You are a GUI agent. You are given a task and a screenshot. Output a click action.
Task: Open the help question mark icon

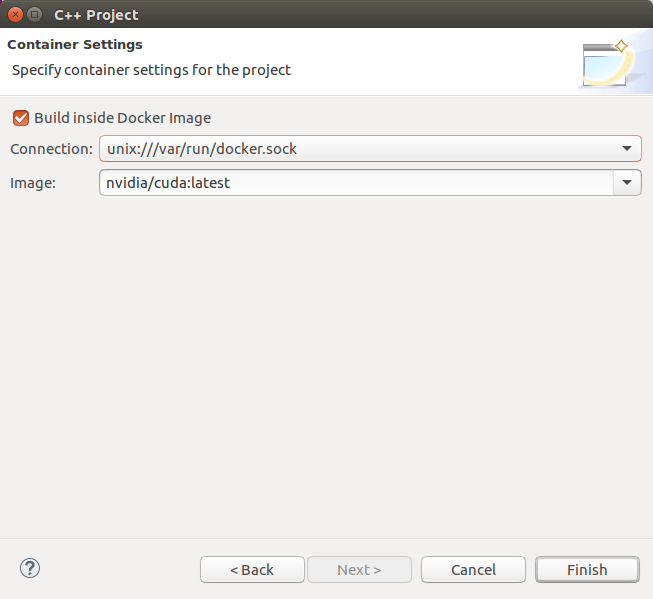(29, 568)
